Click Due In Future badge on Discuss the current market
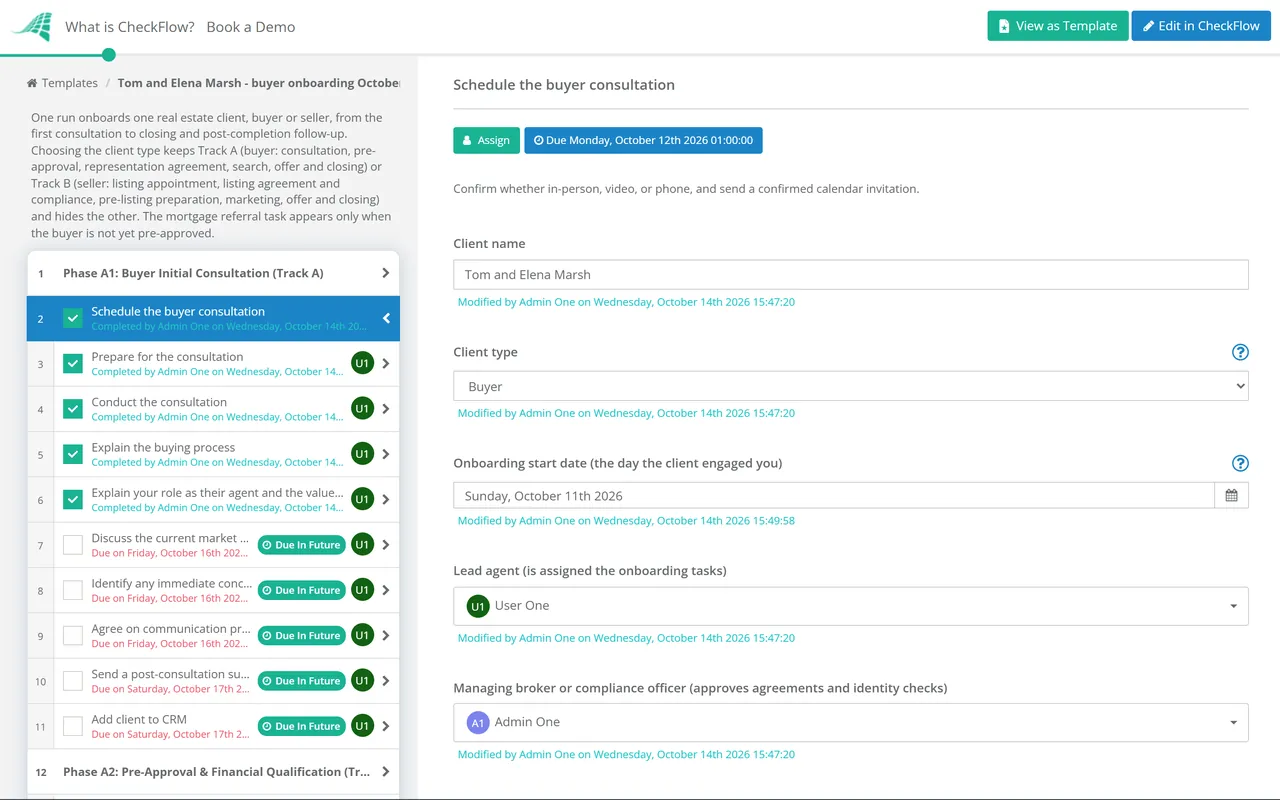 tap(301, 545)
